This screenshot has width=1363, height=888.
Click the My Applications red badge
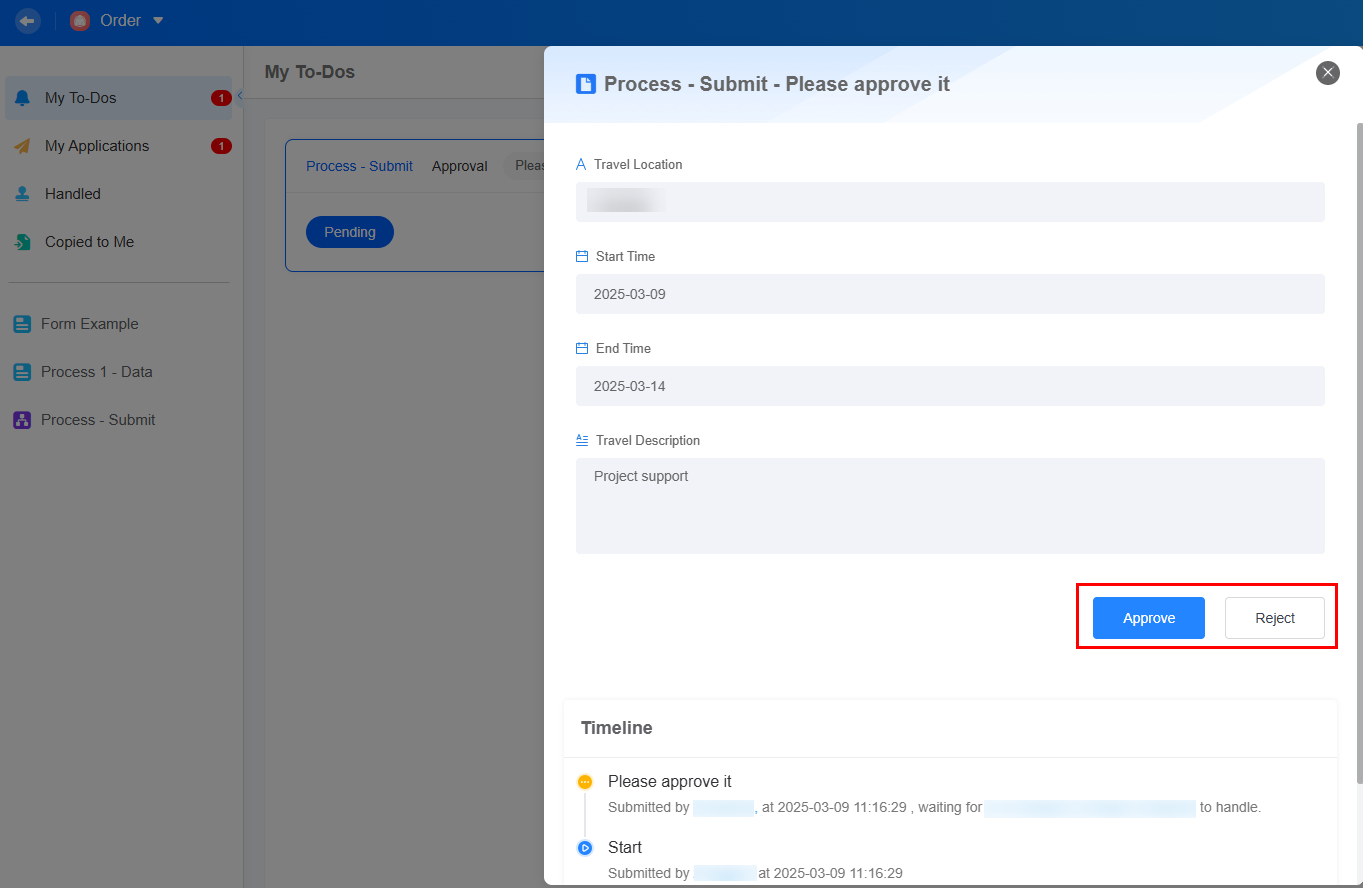coord(221,146)
